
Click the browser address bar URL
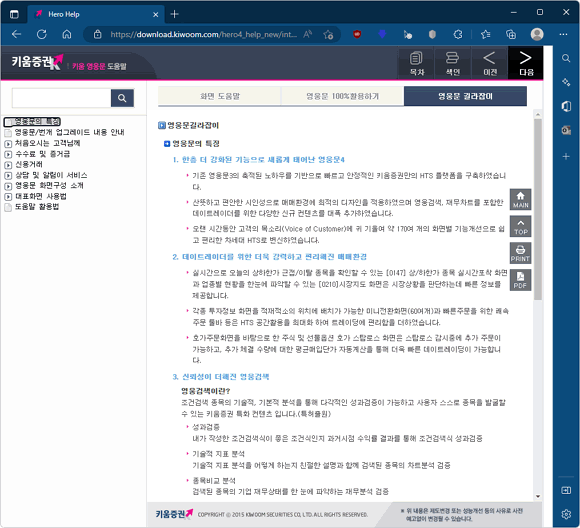(203, 34)
